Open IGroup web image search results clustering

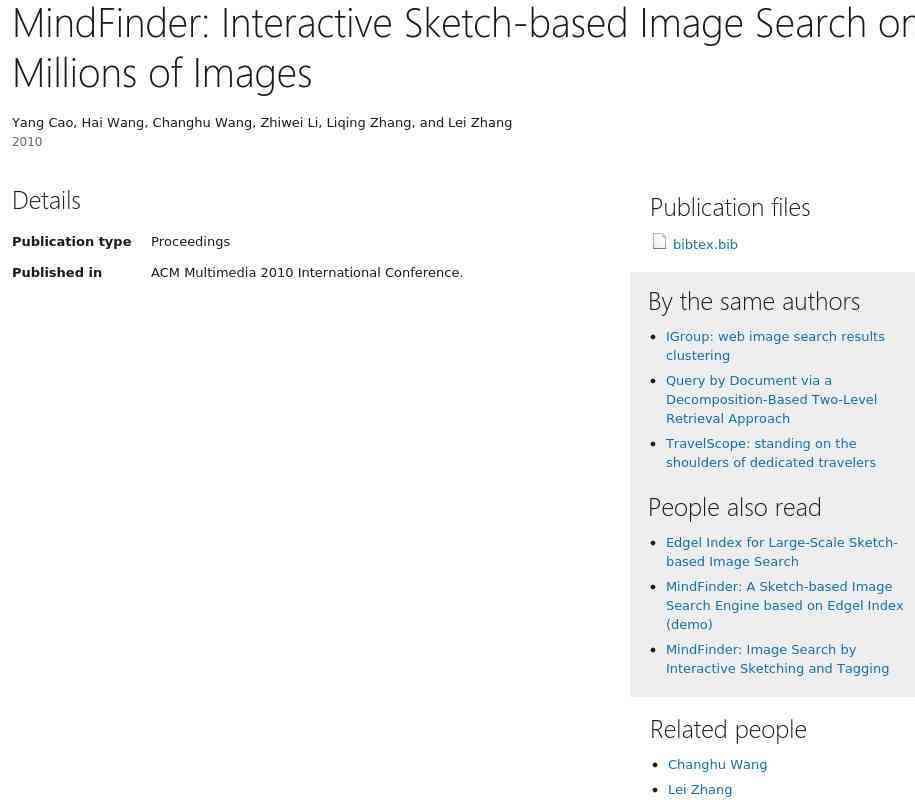pyautogui.click(x=775, y=346)
